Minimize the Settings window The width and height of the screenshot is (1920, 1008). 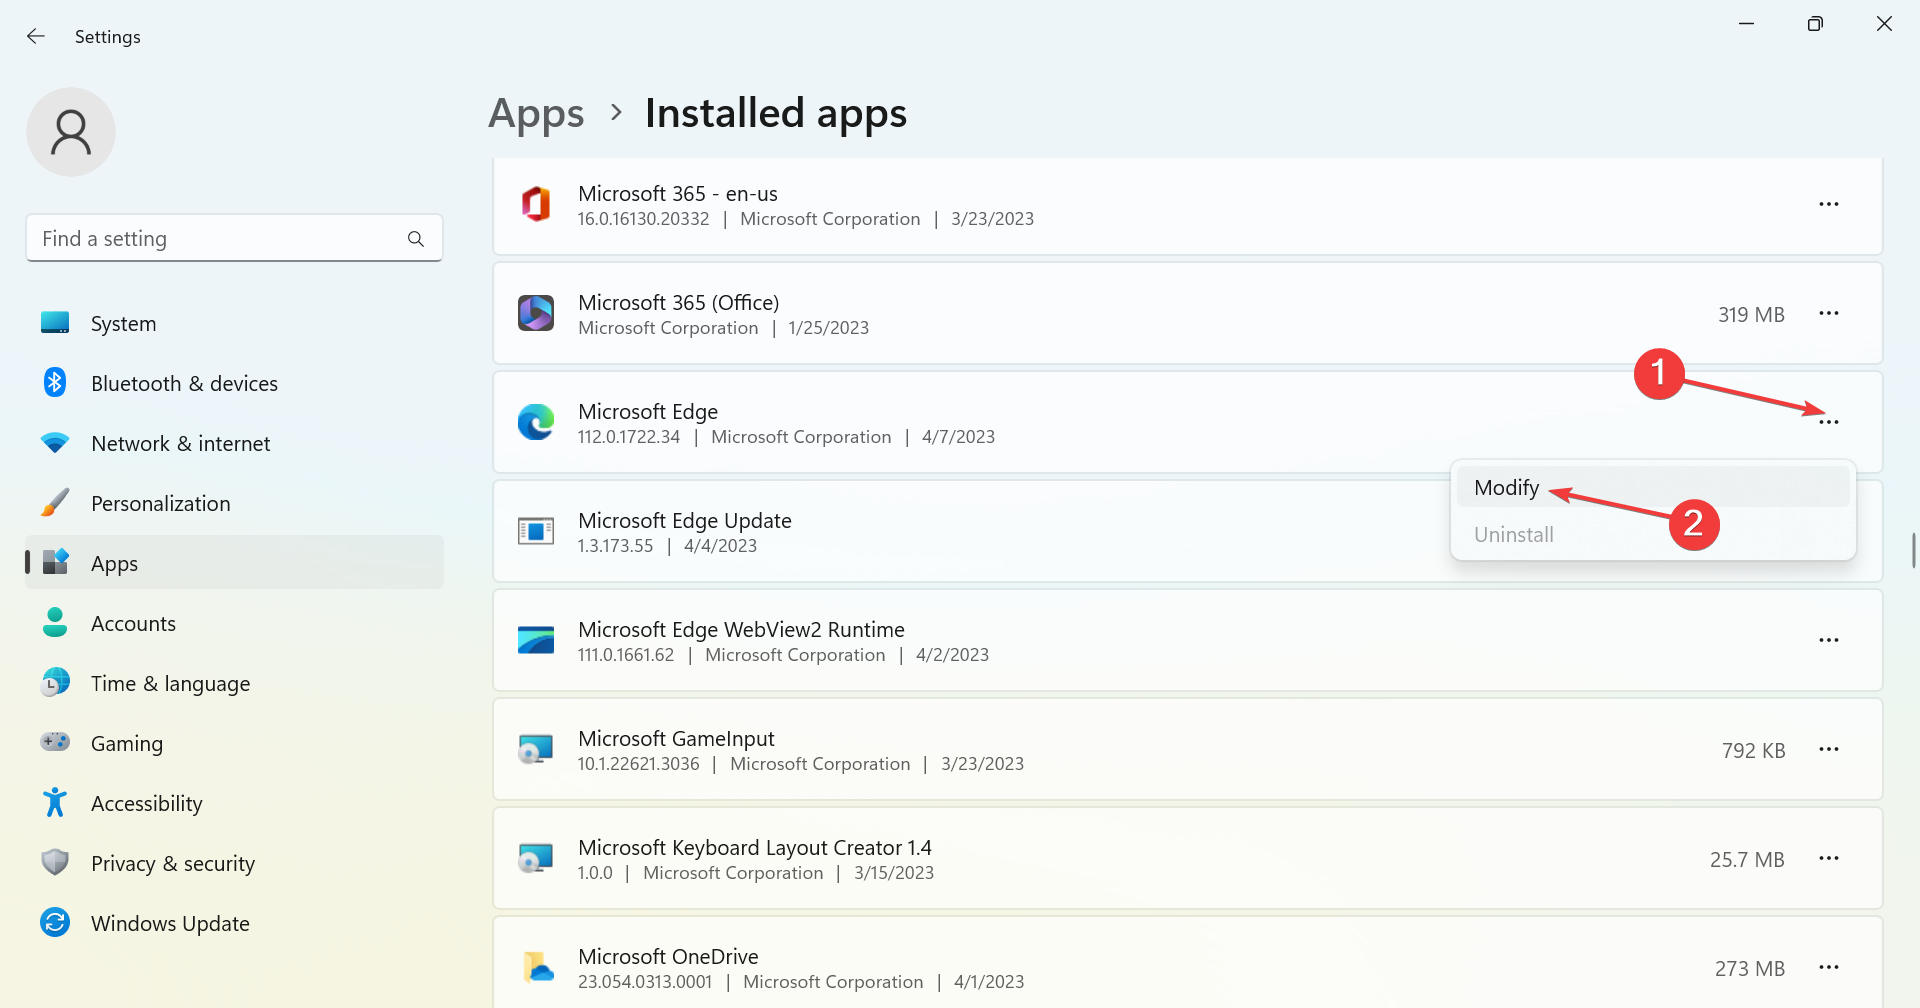tap(1746, 23)
